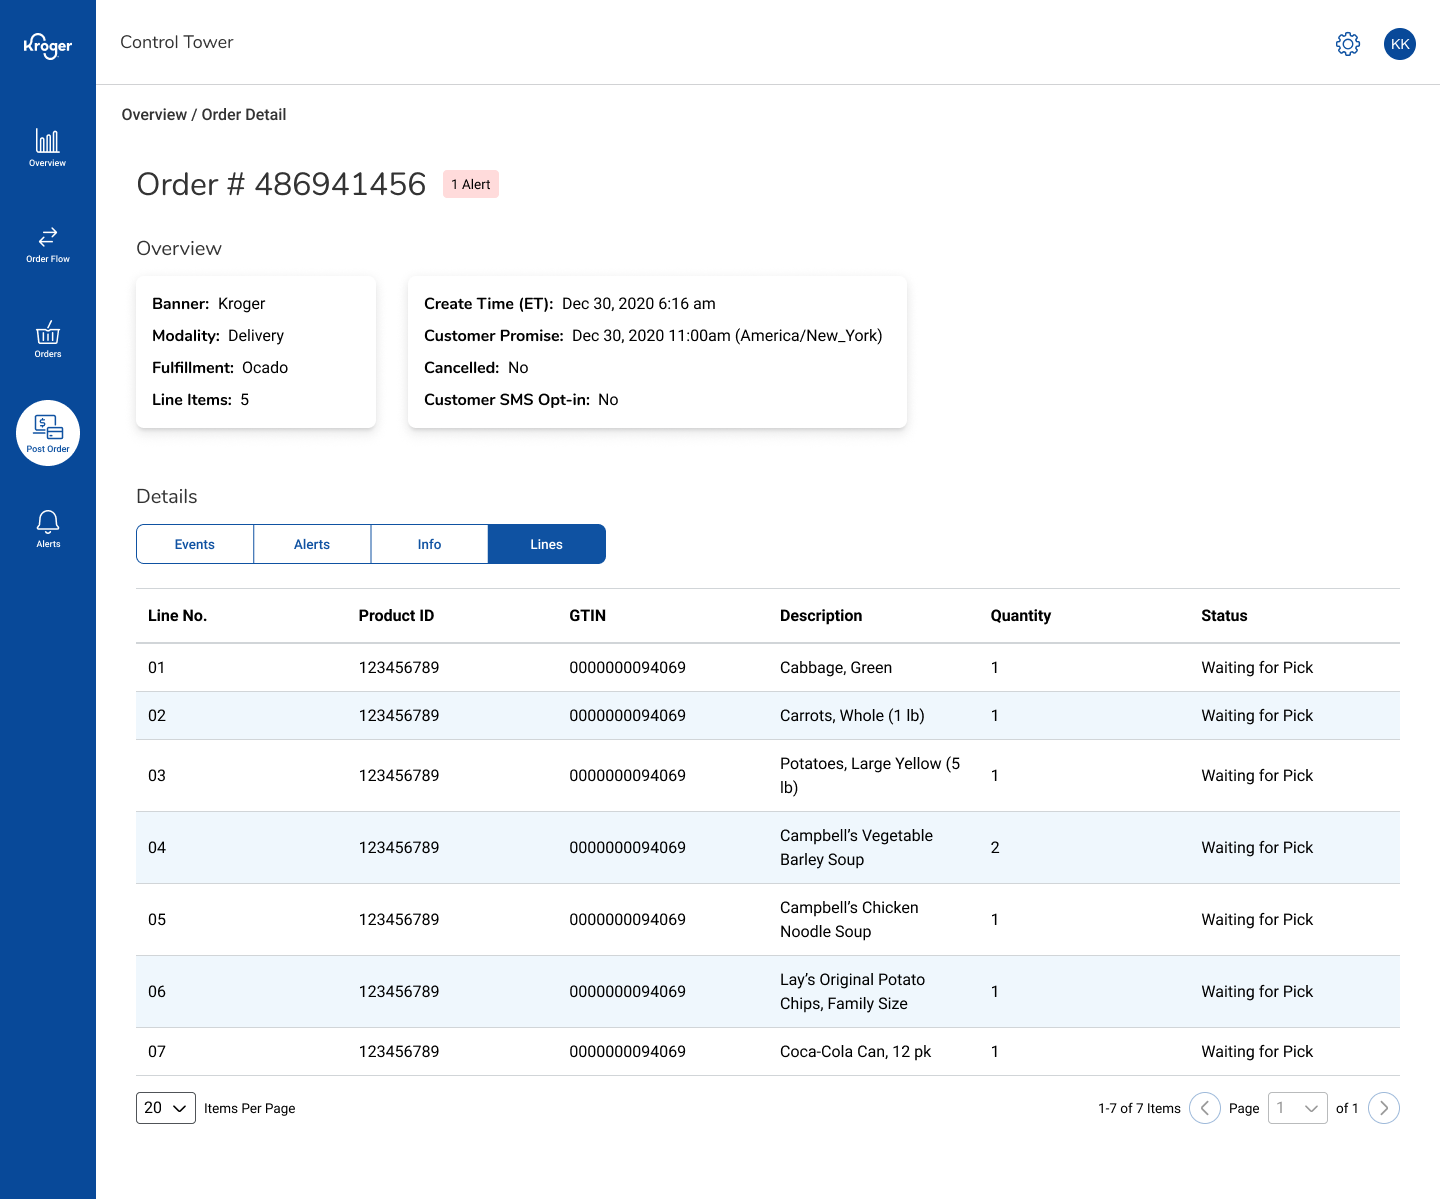Switch to the Events tab
The width and height of the screenshot is (1440, 1199).
195,544
